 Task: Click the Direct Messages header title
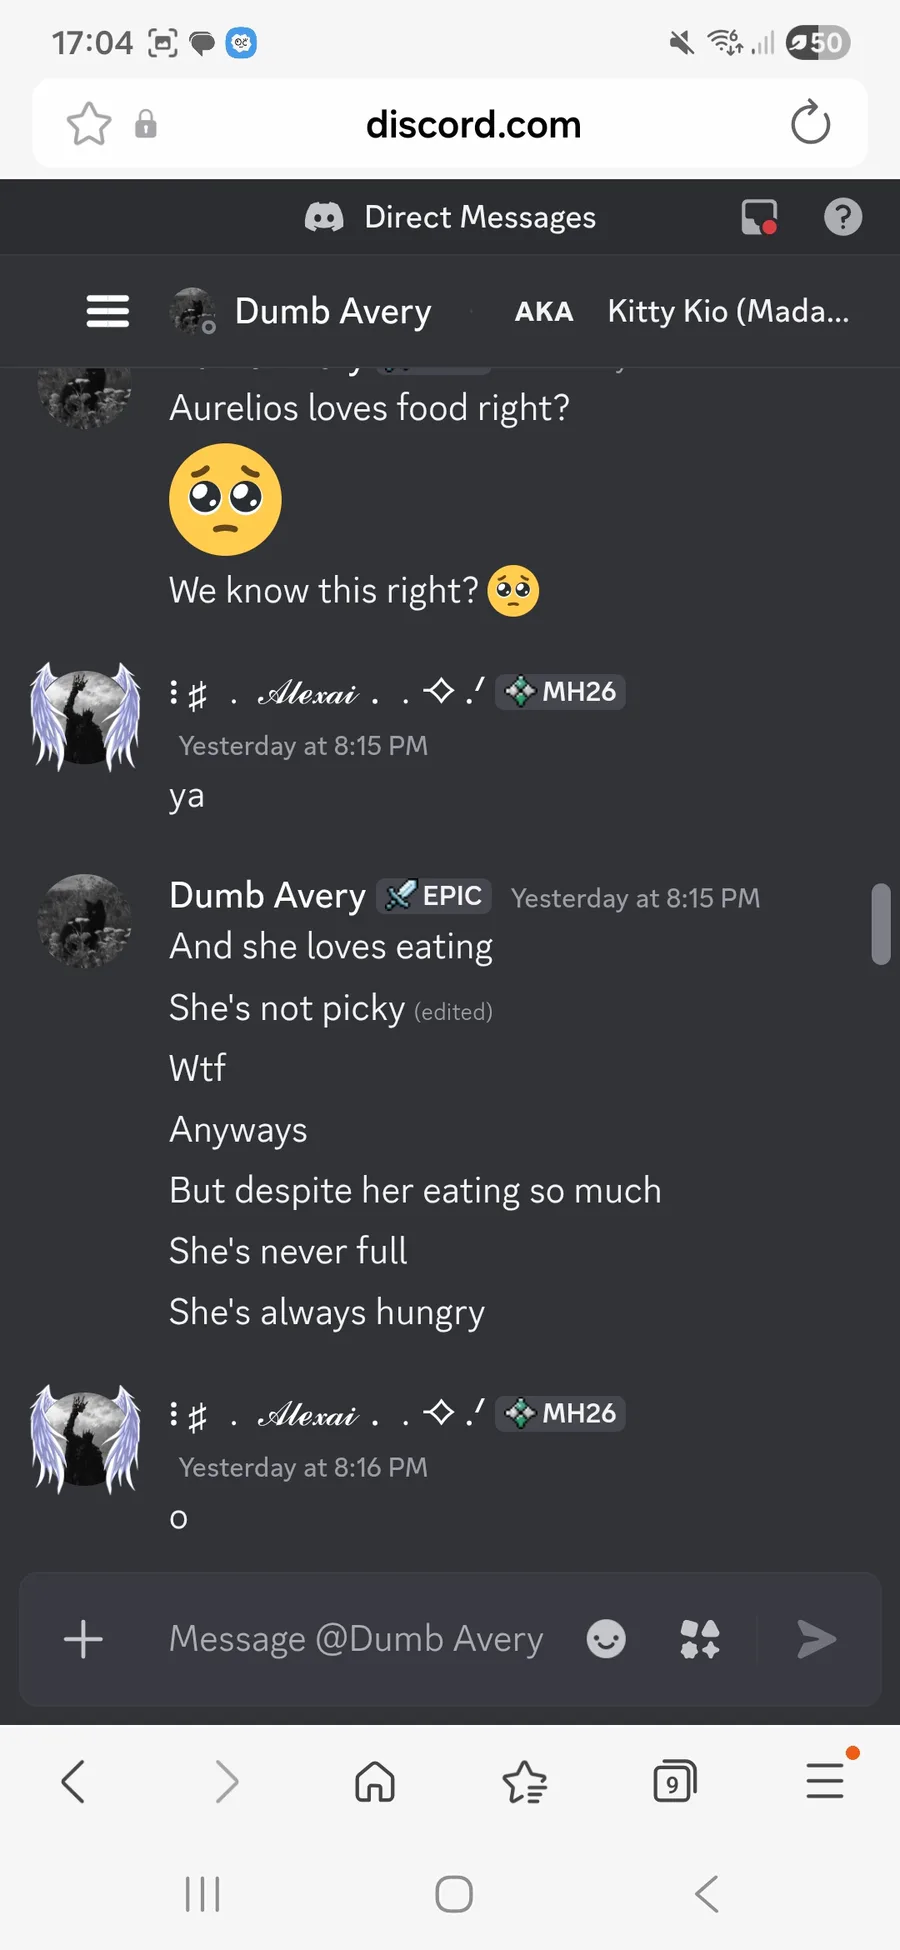point(479,217)
